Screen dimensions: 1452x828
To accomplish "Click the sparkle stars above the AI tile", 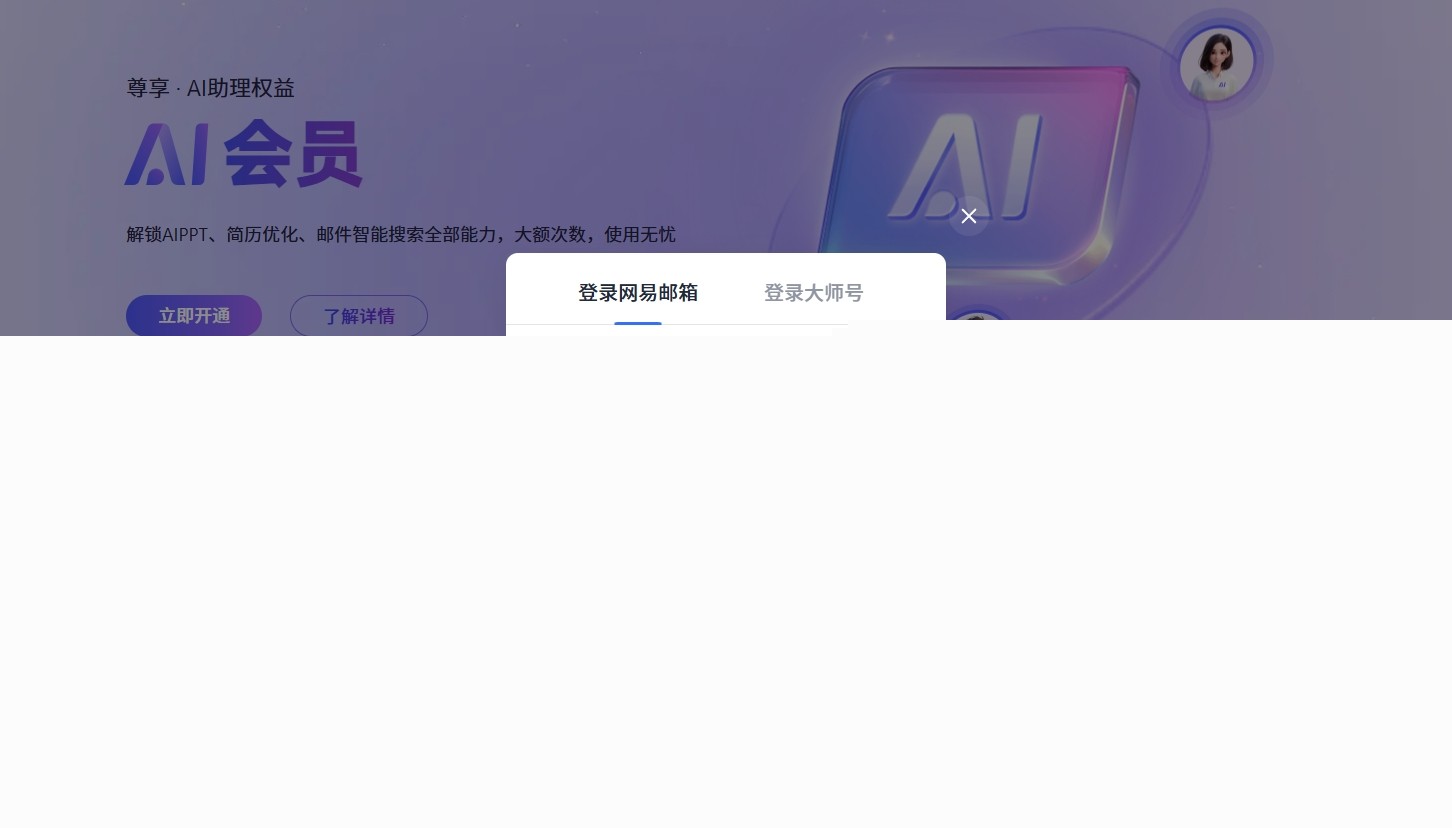I will tap(888, 40).
